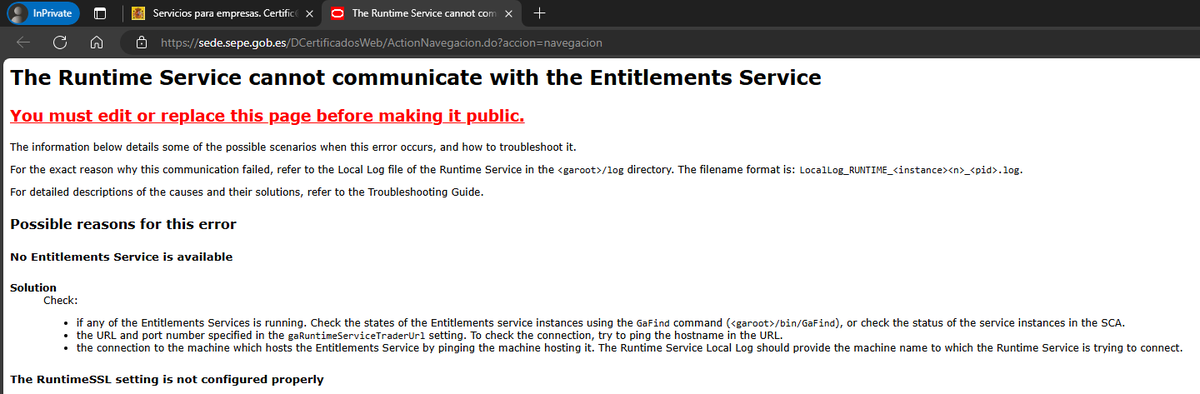
Task: Click the LocalLog_RUNTIME filename format text
Action: [911, 170]
